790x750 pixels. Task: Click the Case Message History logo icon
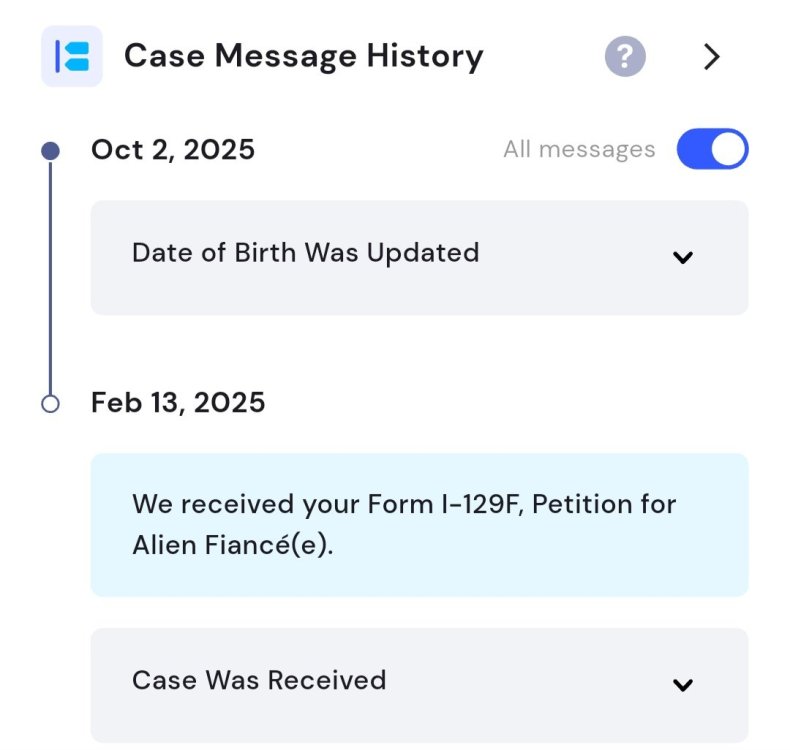point(71,56)
